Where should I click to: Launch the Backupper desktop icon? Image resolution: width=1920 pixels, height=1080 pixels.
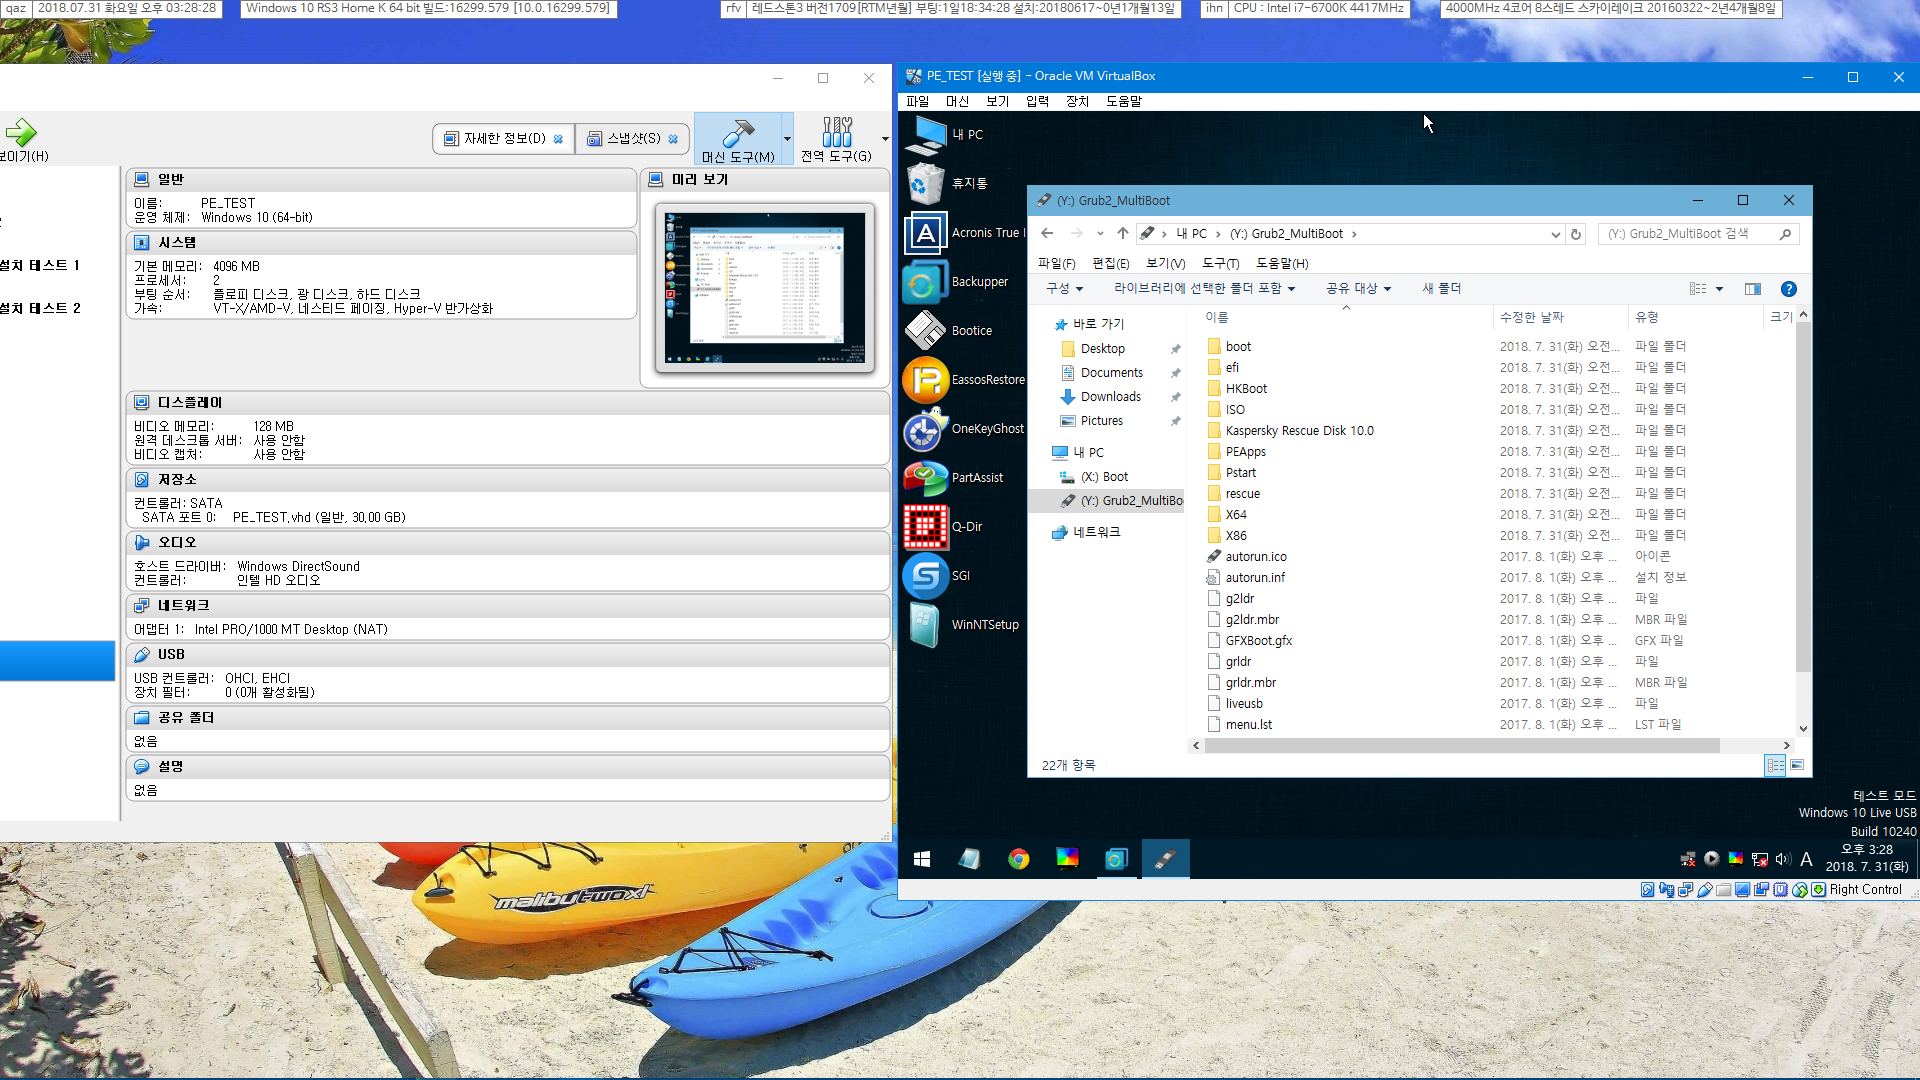coord(926,282)
